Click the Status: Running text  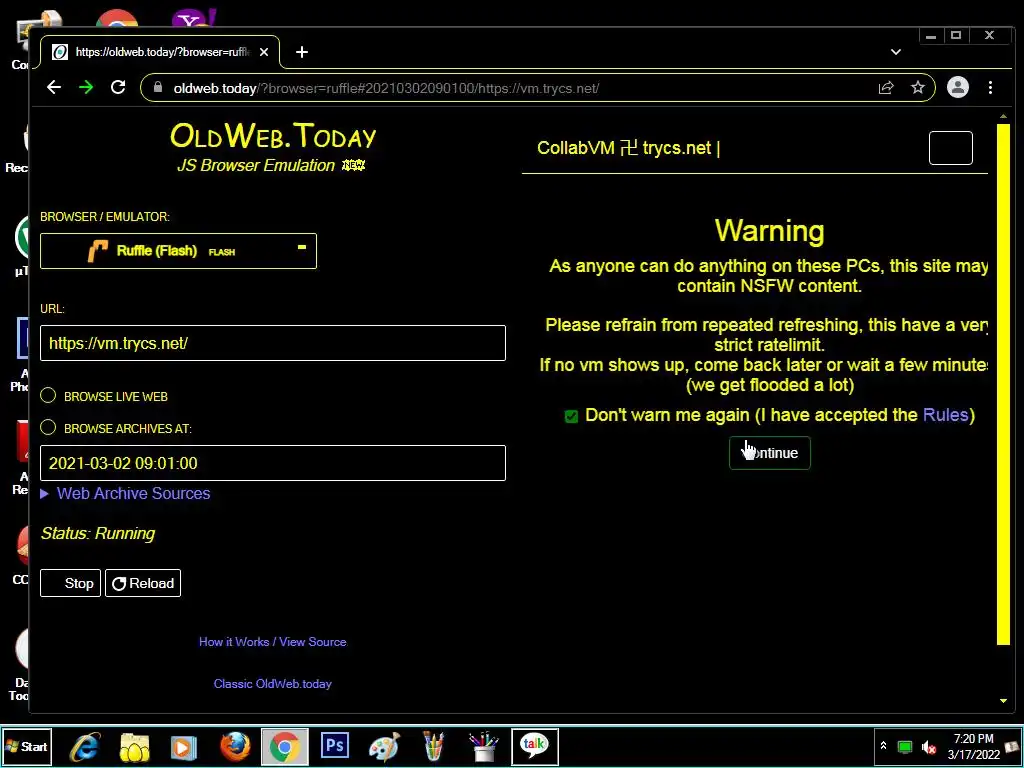pos(98,534)
